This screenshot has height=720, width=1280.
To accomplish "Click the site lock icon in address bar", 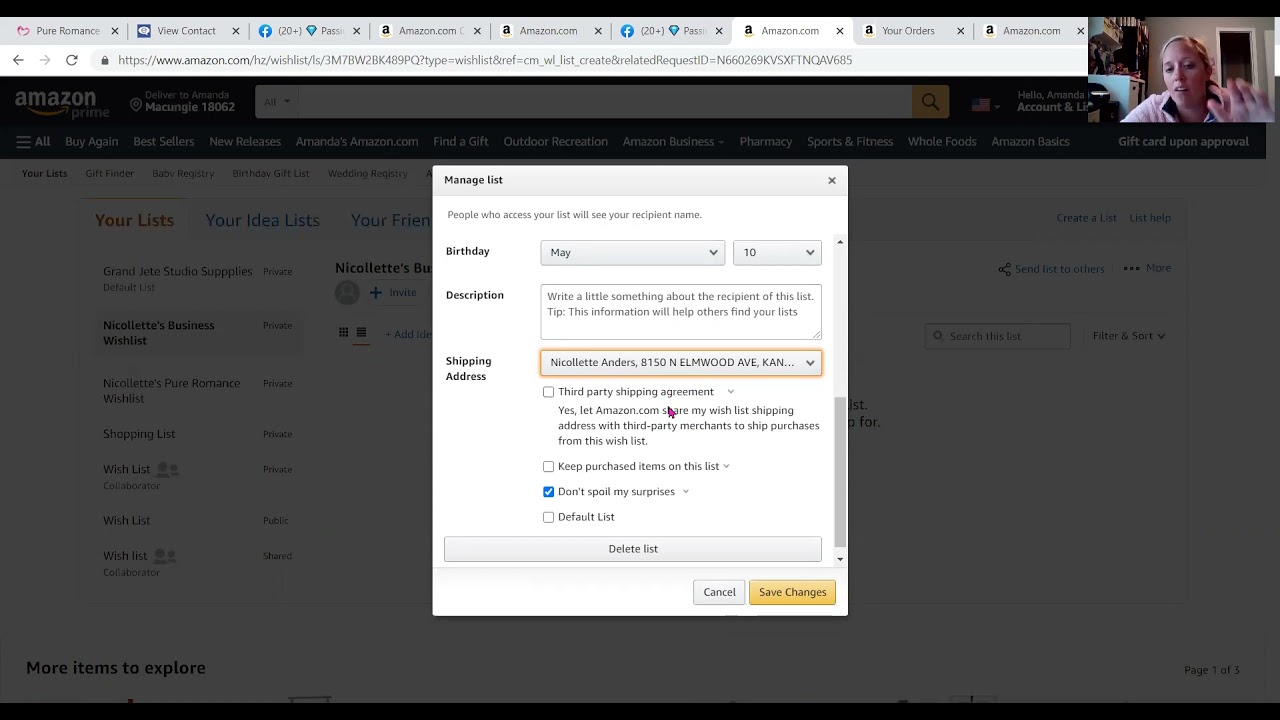I will (104, 60).
